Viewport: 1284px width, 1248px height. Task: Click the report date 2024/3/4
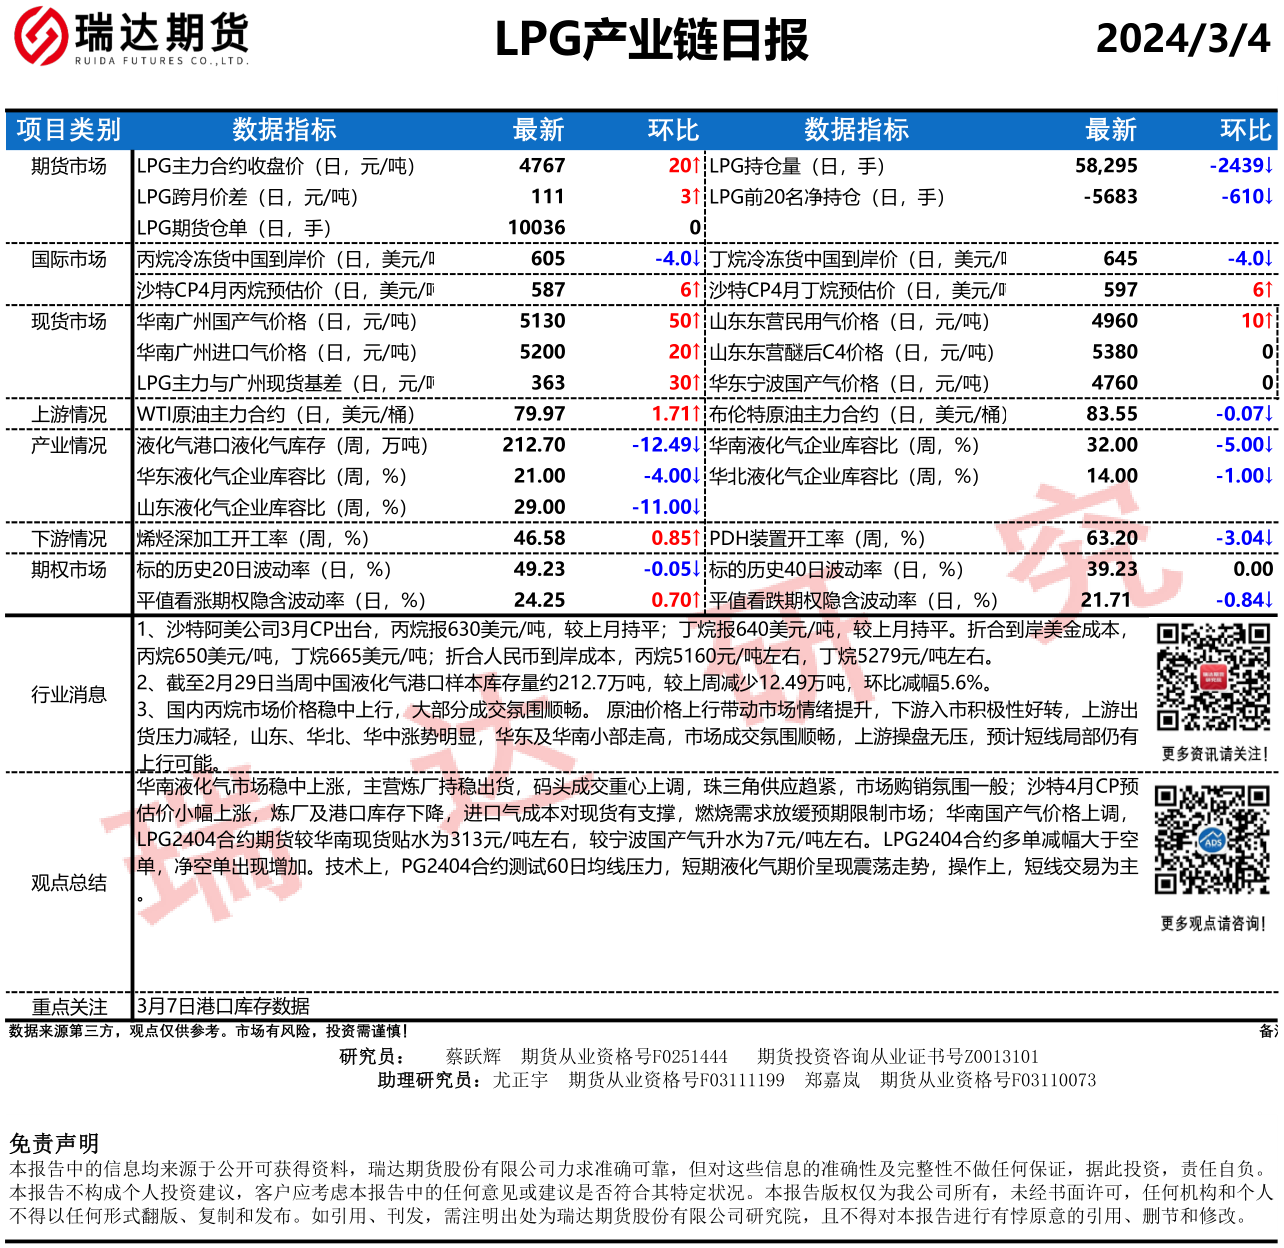click(x=1182, y=40)
